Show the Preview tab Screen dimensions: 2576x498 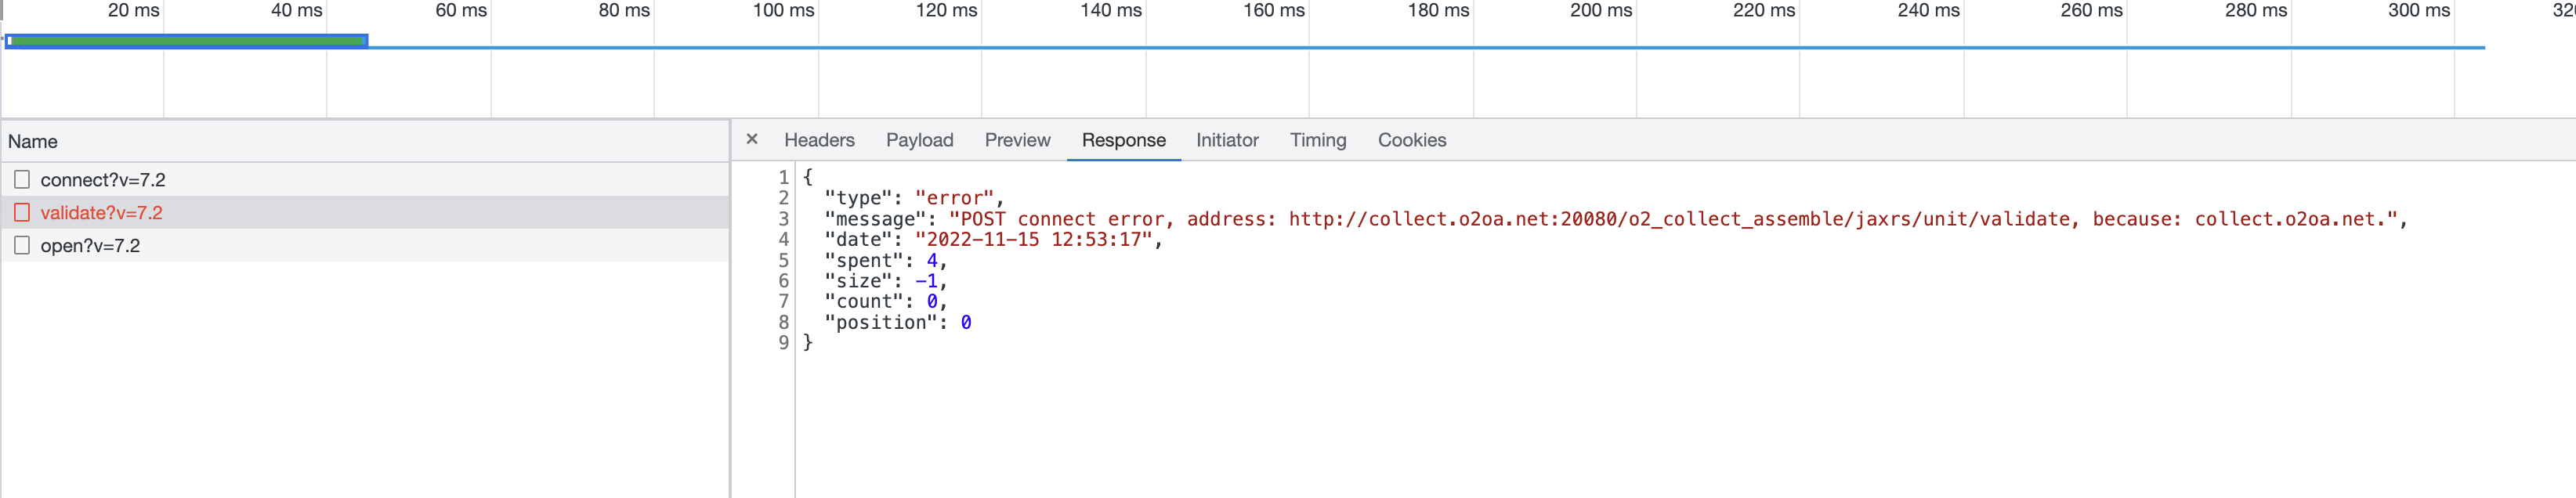click(x=1017, y=141)
